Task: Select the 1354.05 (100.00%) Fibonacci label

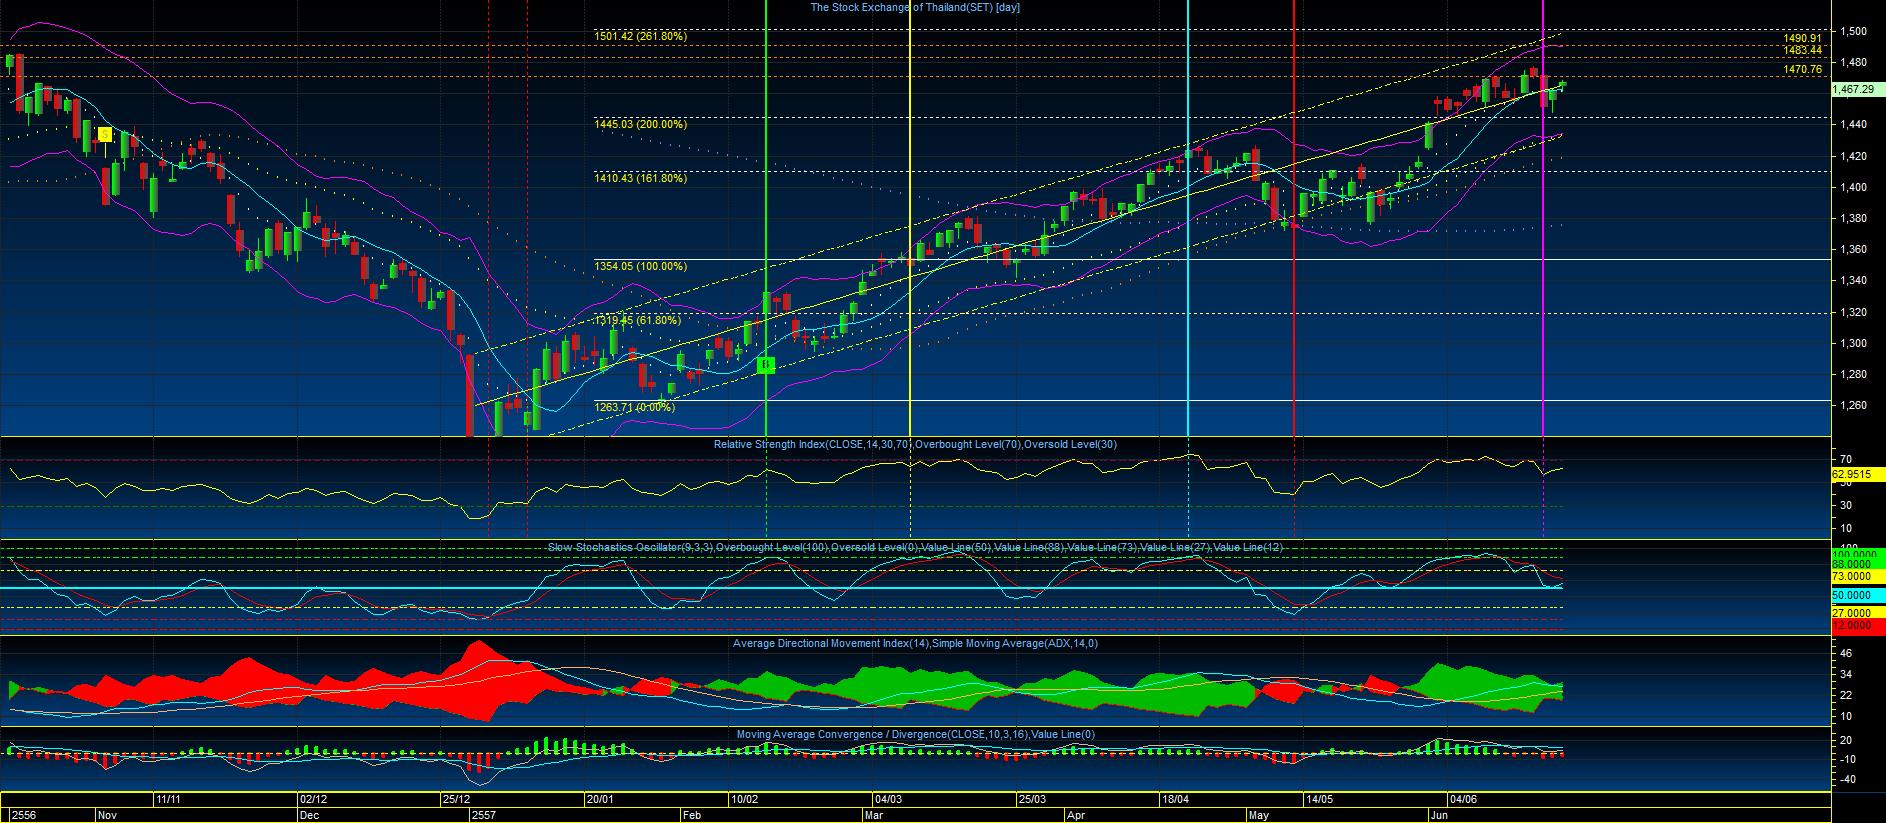Action: (x=640, y=266)
